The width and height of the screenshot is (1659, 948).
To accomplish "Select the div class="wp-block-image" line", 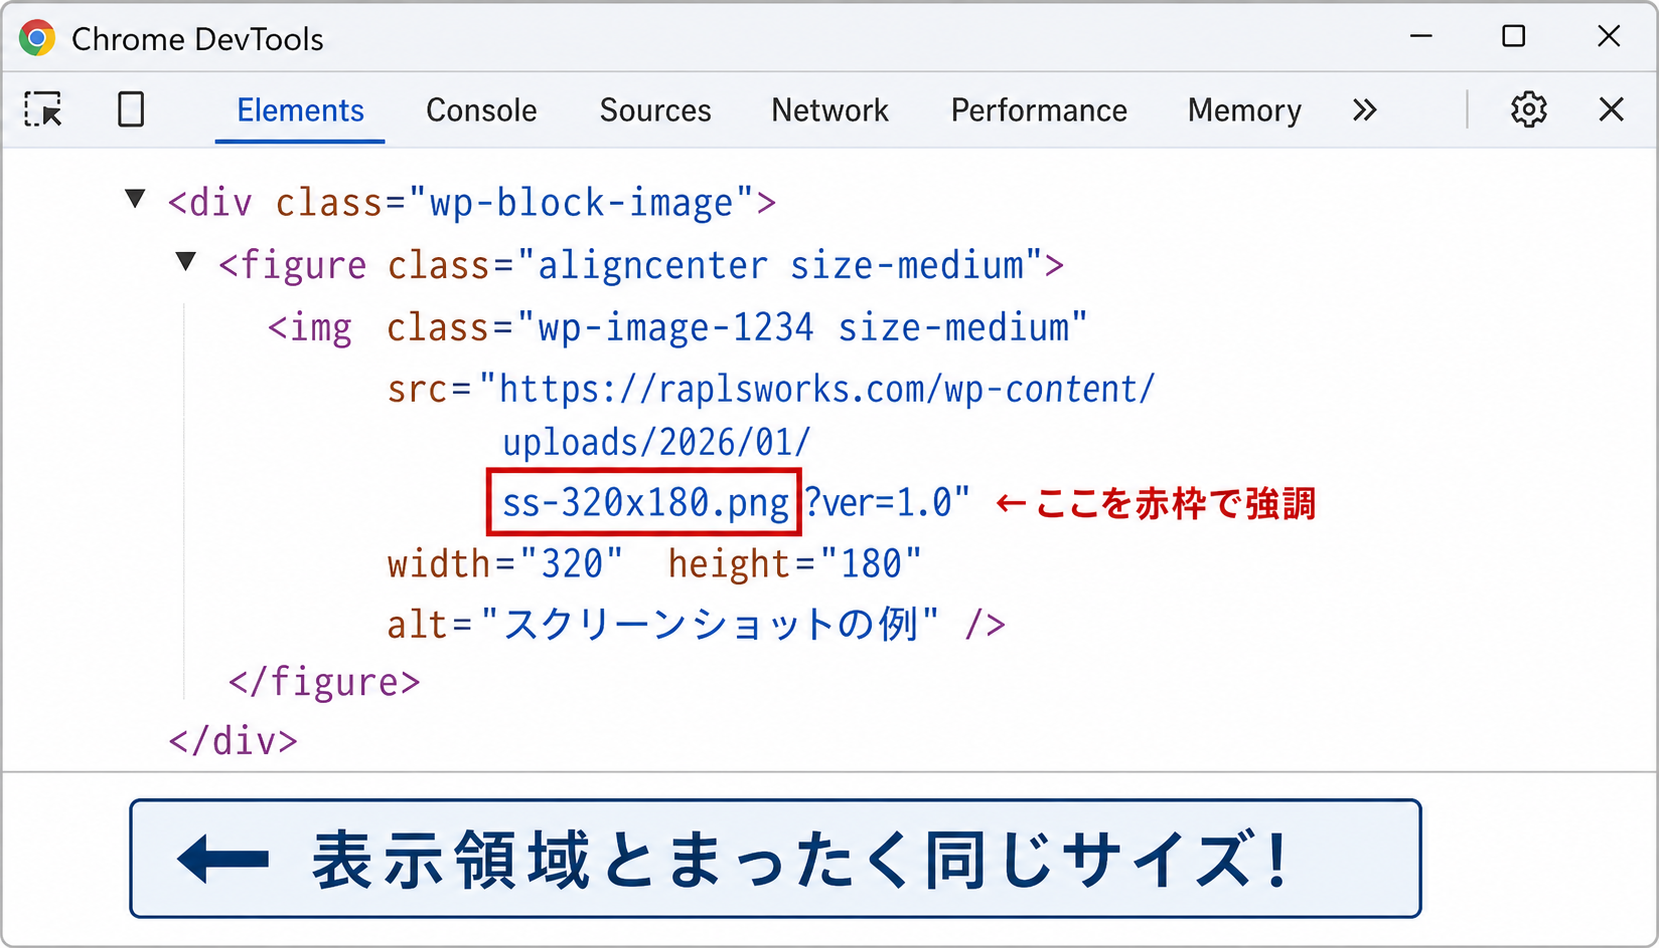I will [x=472, y=203].
